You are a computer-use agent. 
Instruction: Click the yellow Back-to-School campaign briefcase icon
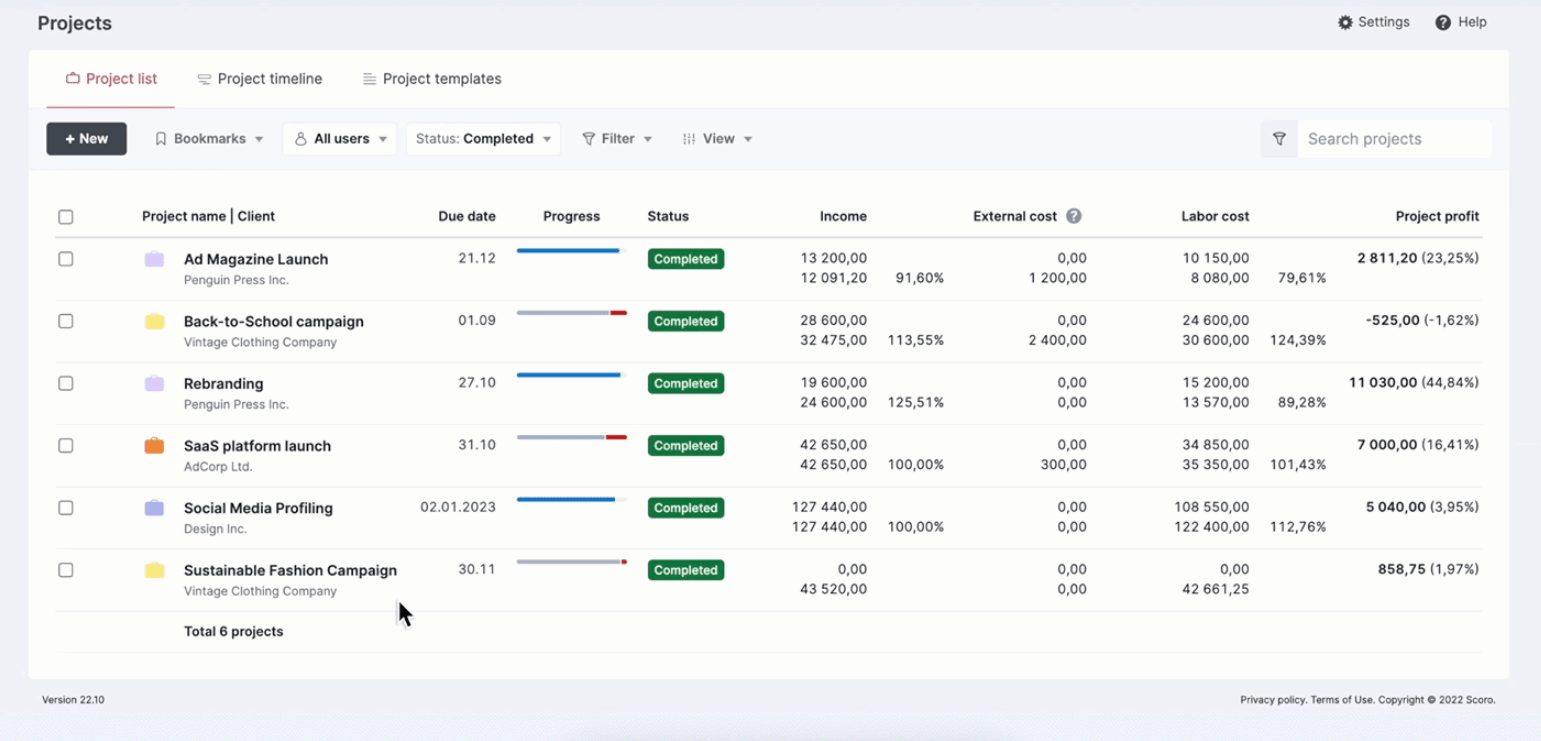(x=154, y=322)
